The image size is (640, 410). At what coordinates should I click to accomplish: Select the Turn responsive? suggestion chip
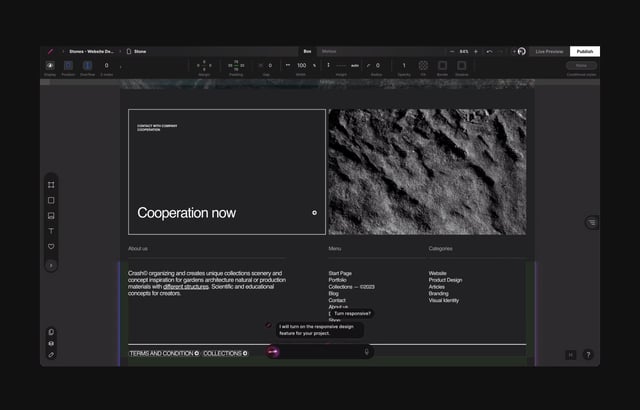[352, 313]
